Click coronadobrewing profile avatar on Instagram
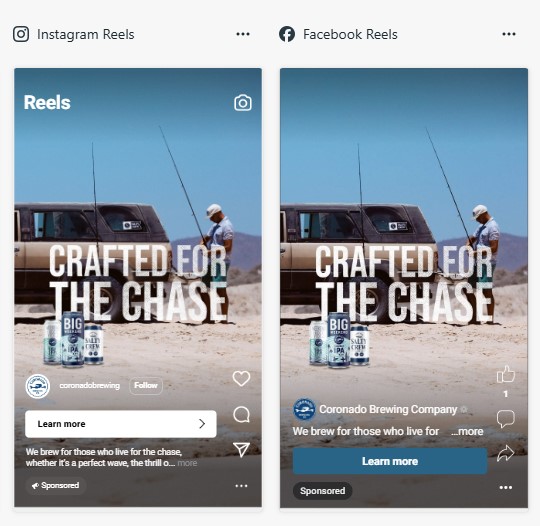This screenshot has height=526, width=540. (38, 386)
